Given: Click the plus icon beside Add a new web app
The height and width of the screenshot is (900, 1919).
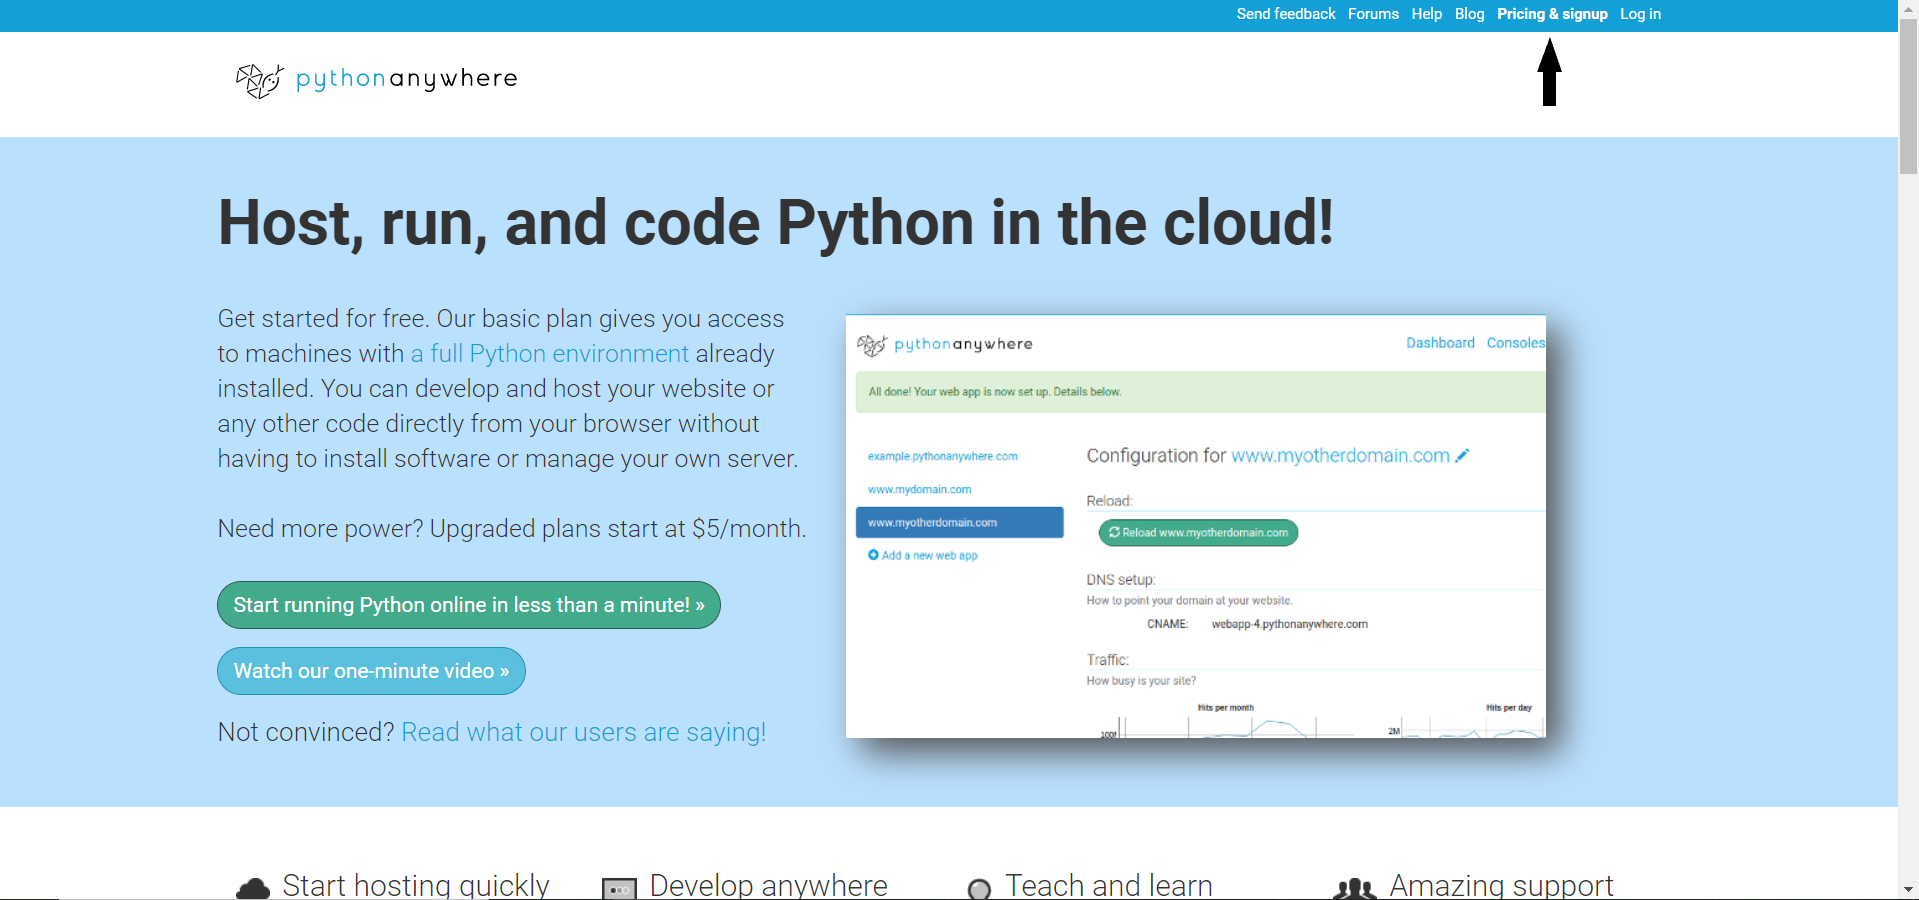Looking at the screenshot, I should [873, 555].
